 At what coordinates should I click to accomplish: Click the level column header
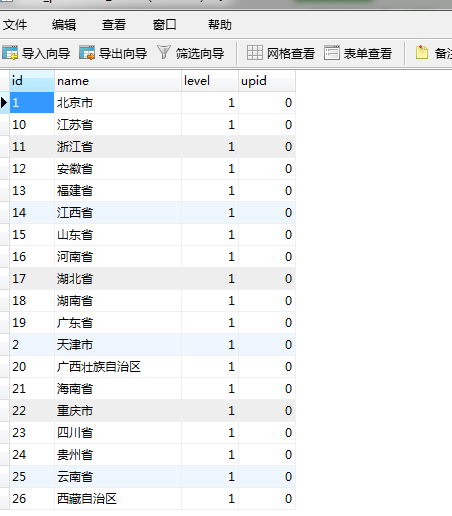pos(210,81)
